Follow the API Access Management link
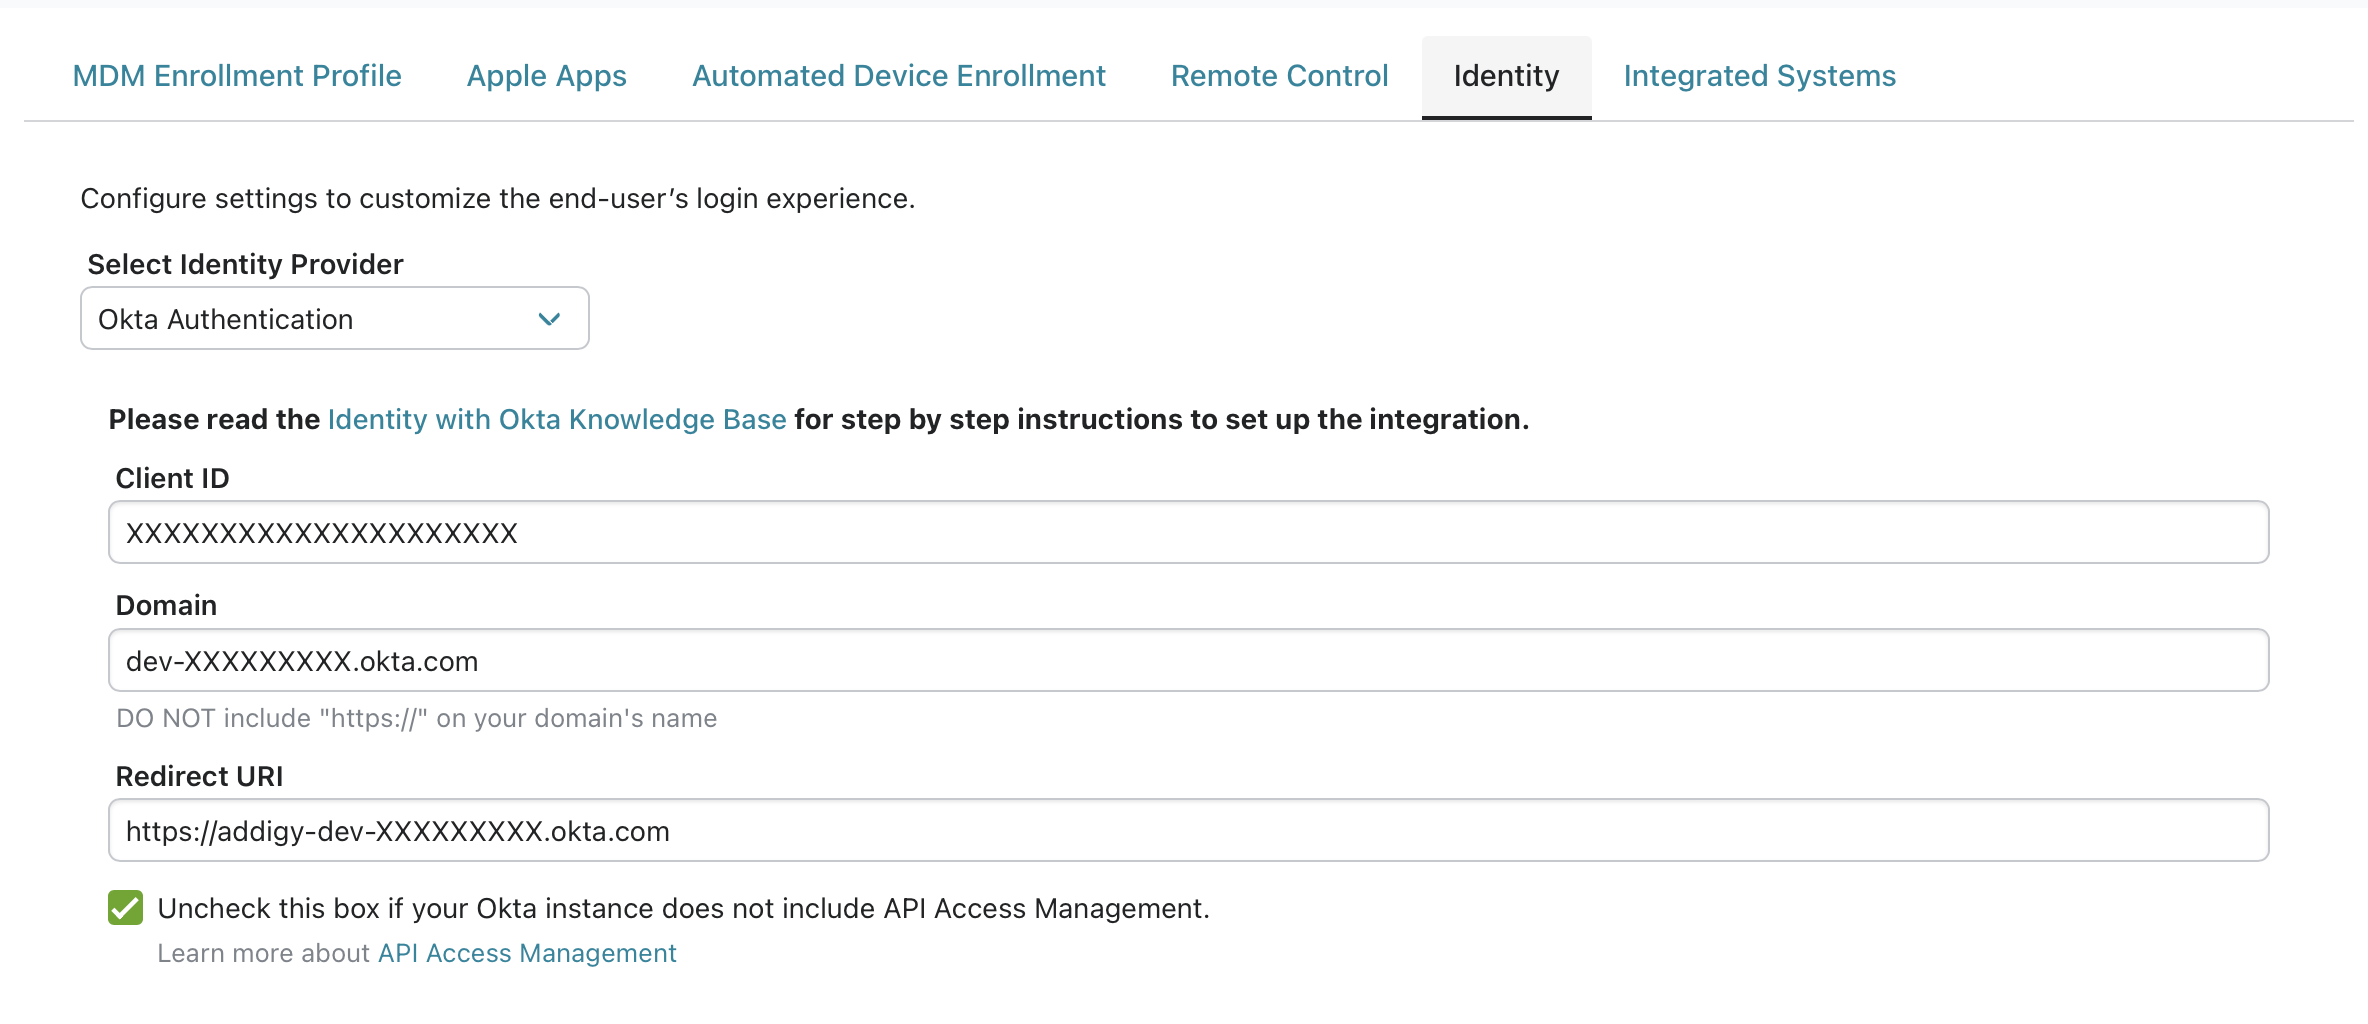The height and width of the screenshot is (1024, 2368). tap(527, 953)
